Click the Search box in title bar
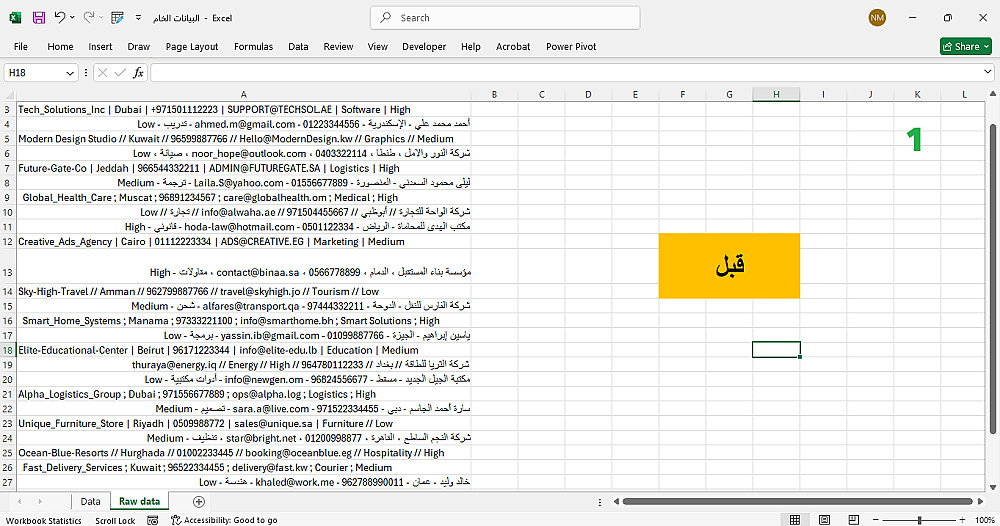 (505, 18)
